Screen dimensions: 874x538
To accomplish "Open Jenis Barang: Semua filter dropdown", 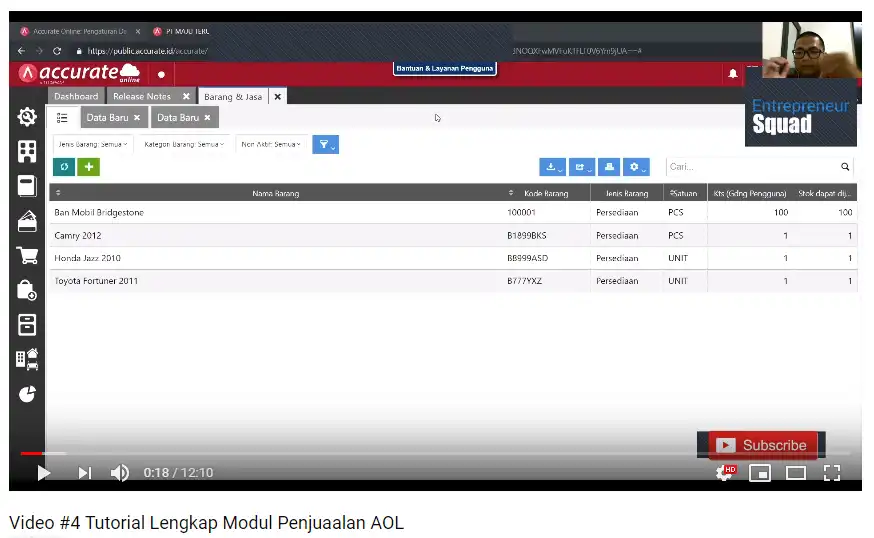I will pyautogui.click(x=93, y=144).
